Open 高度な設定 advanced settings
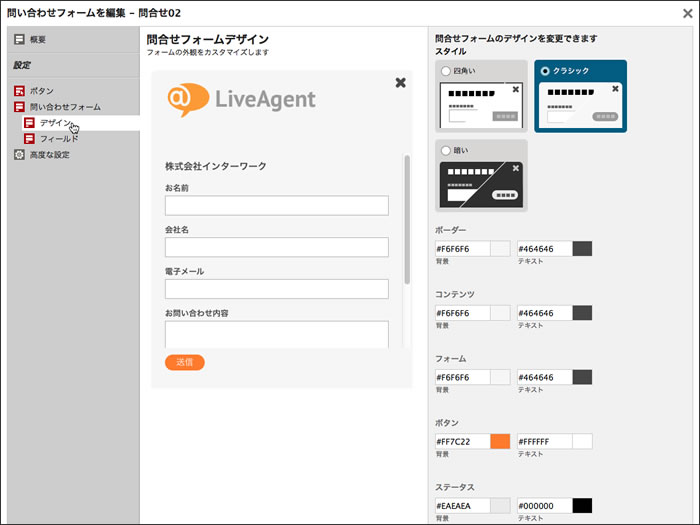Viewport: 700px width, 525px height. tap(50, 155)
